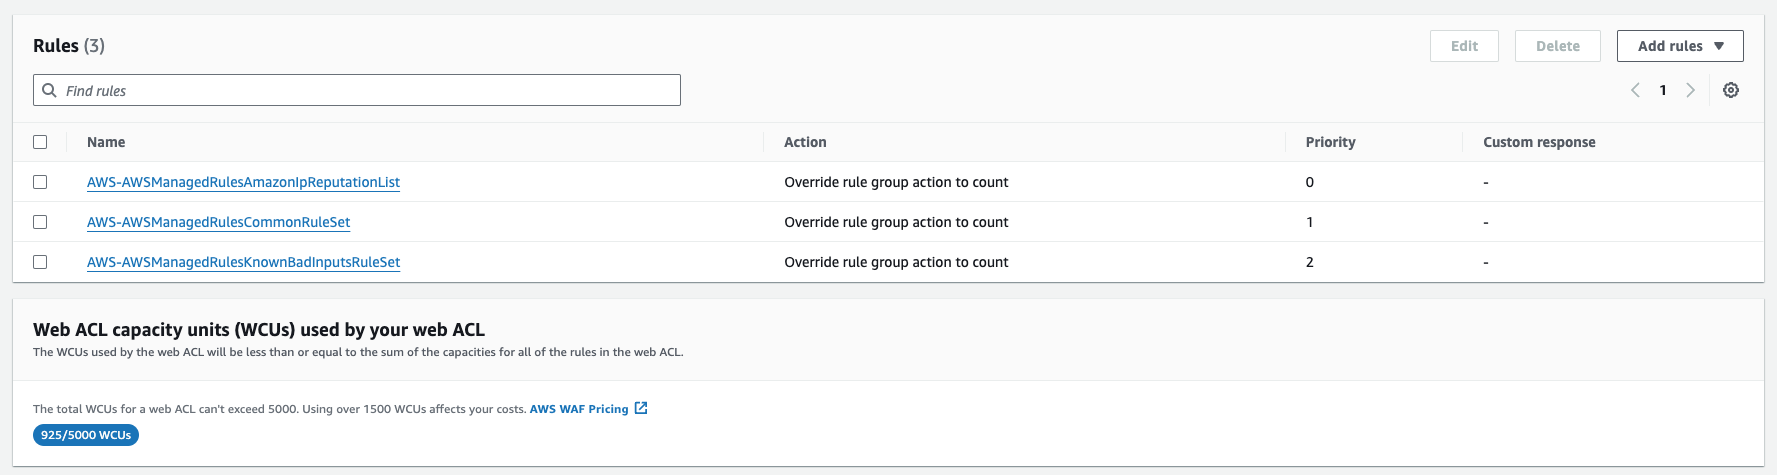Select the KnownBadInputsRuleSet rule checkbox
This screenshot has width=1777, height=475.
pos(40,262)
